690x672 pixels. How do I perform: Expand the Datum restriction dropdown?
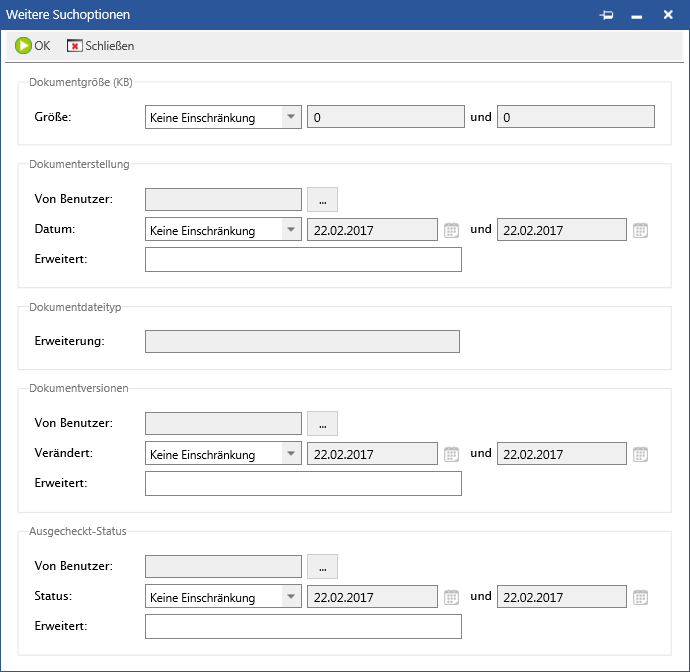291,230
